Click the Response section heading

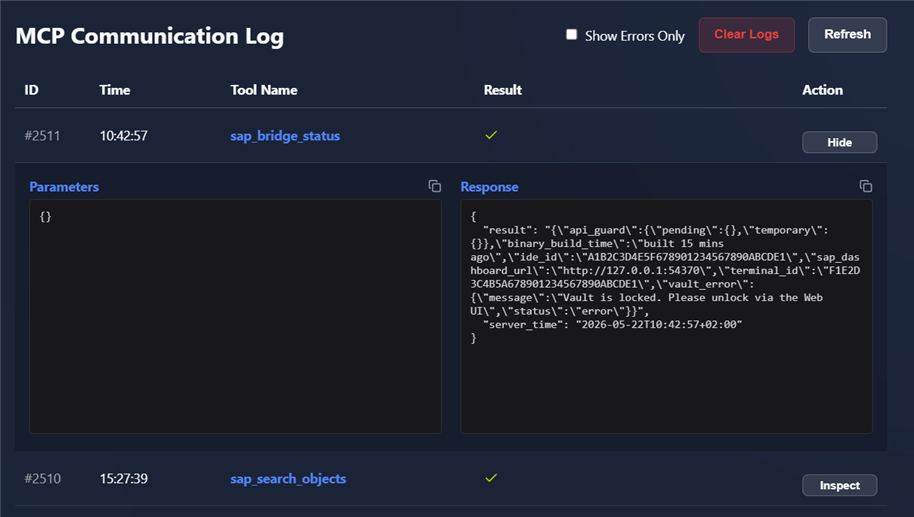click(490, 187)
